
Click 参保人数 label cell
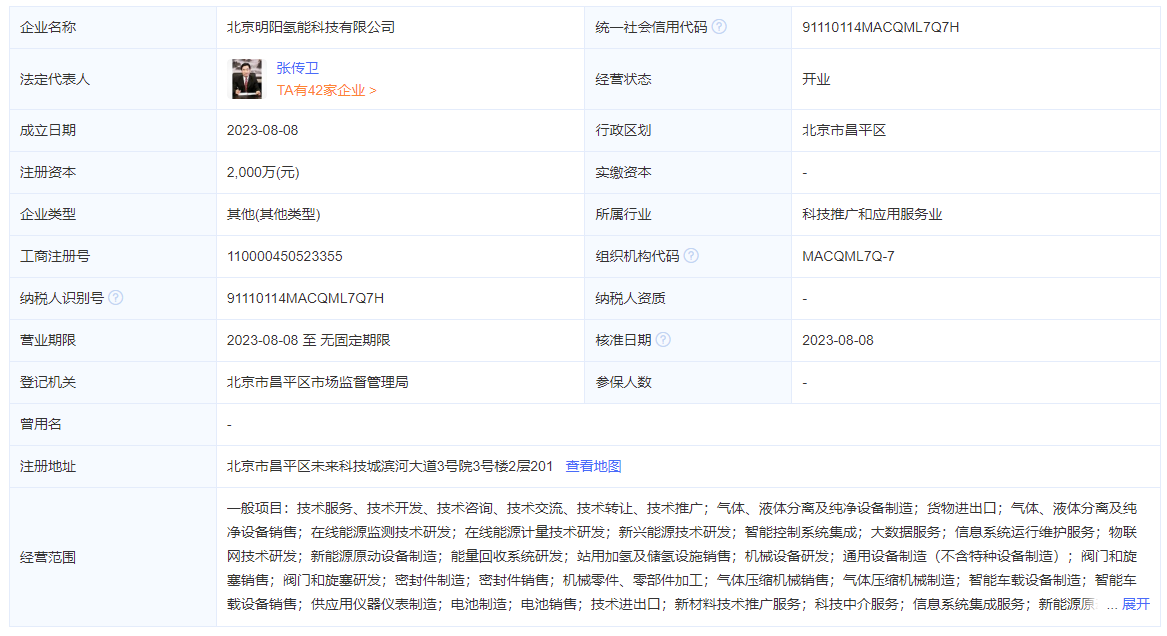click(688, 382)
